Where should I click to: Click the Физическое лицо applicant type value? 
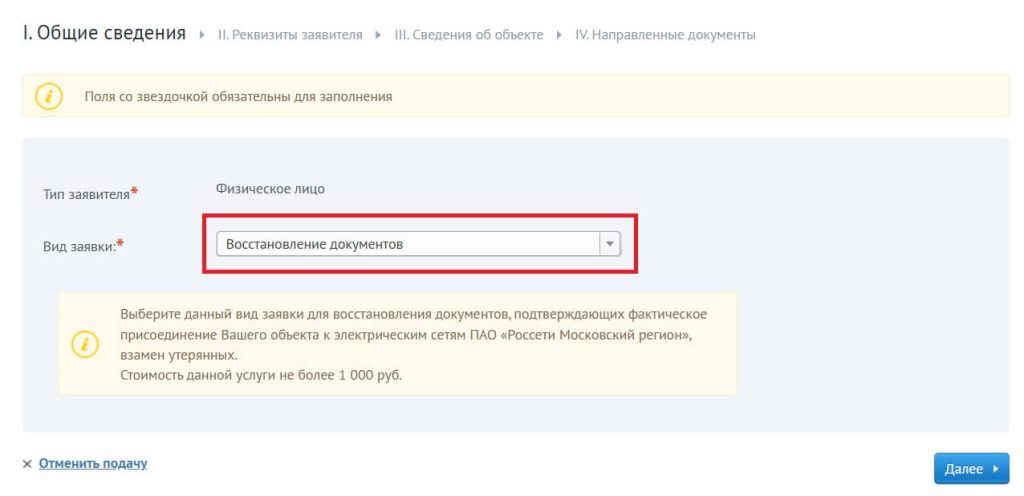[x=270, y=189]
